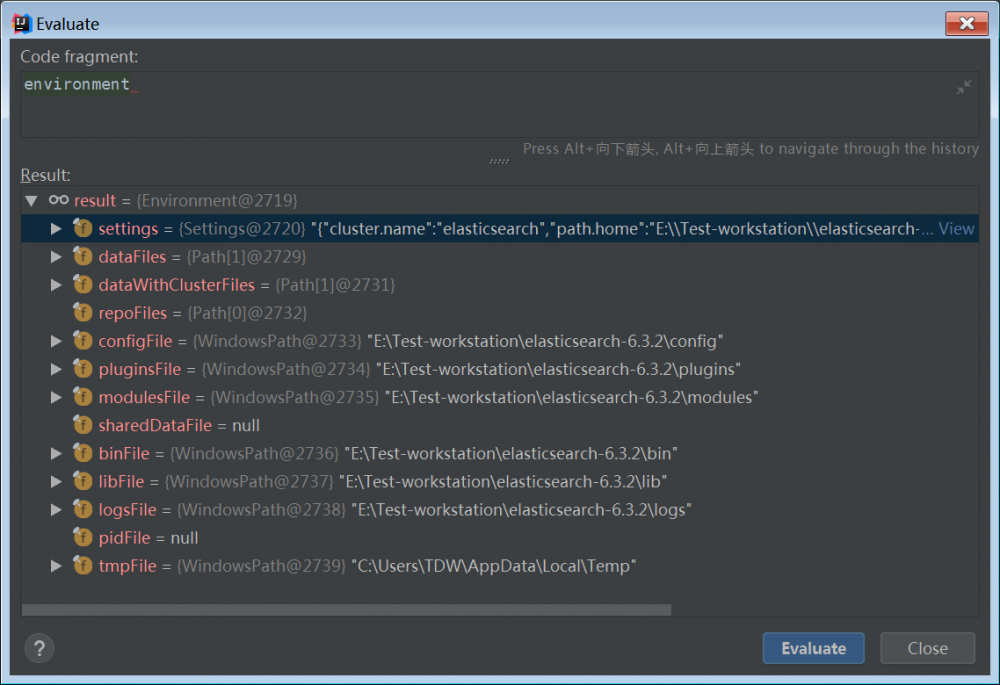The width and height of the screenshot is (1000, 685).
Task: Click the expand editor icon in code fragment
Action: pyautogui.click(x=963, y=88)
